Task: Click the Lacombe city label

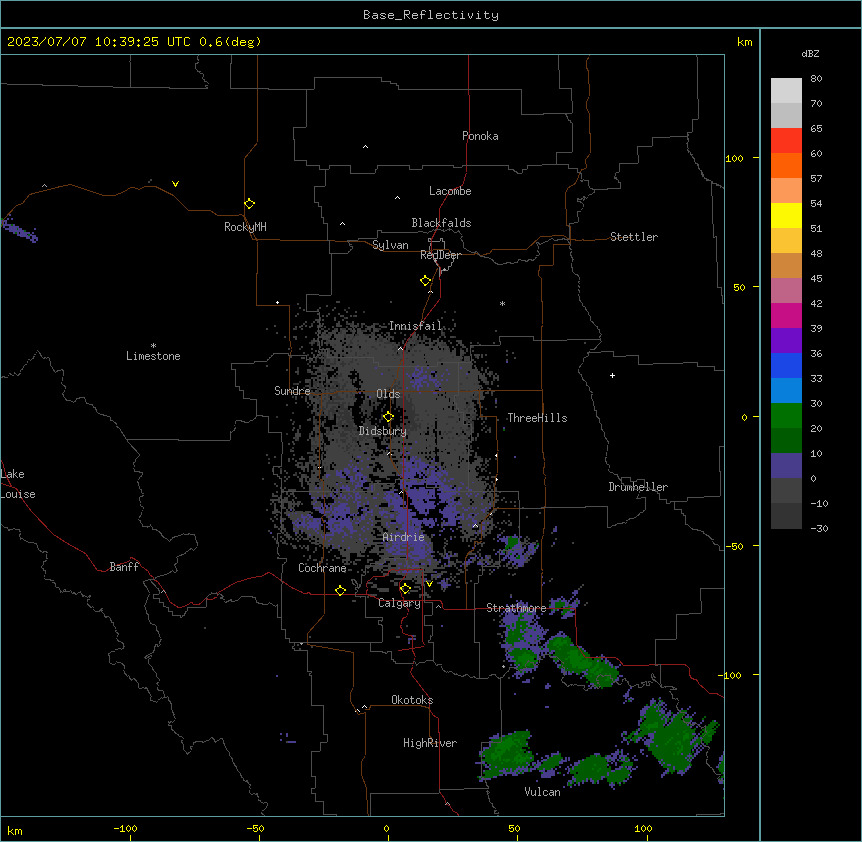Action: [450, 191]
